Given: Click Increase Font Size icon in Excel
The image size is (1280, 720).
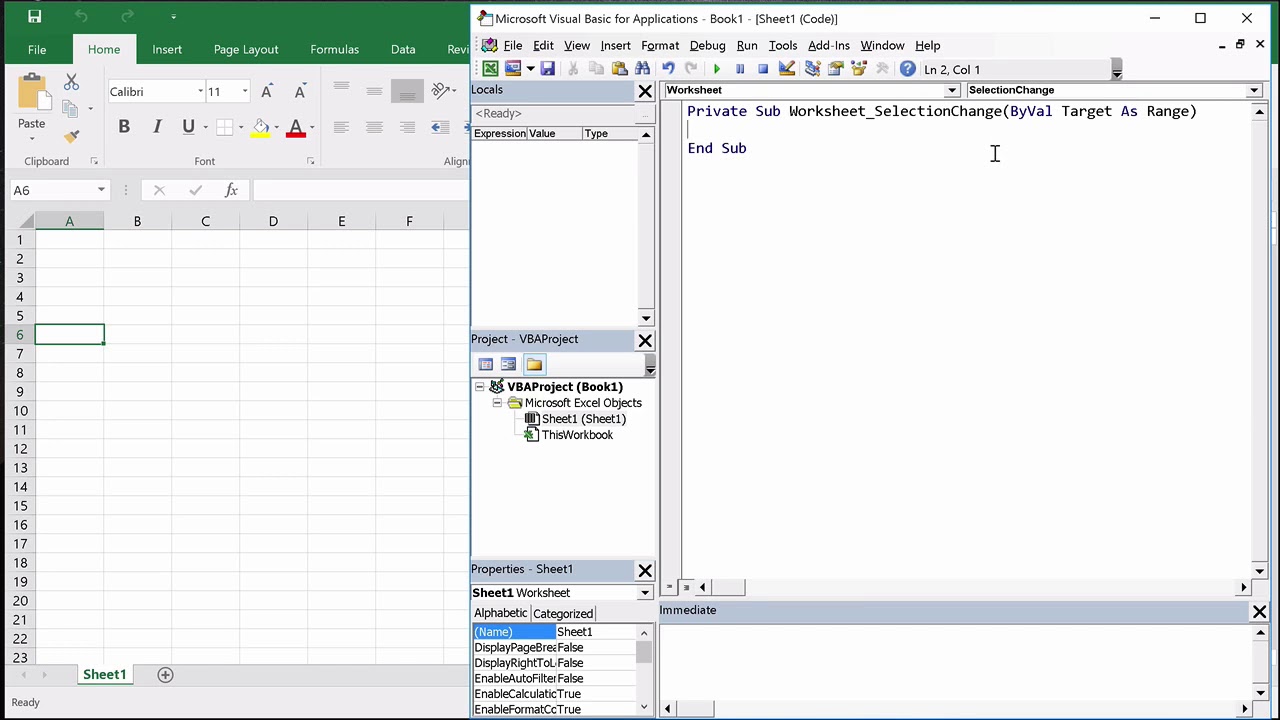Looking at the screenshot, I should (x=267, y=91).
